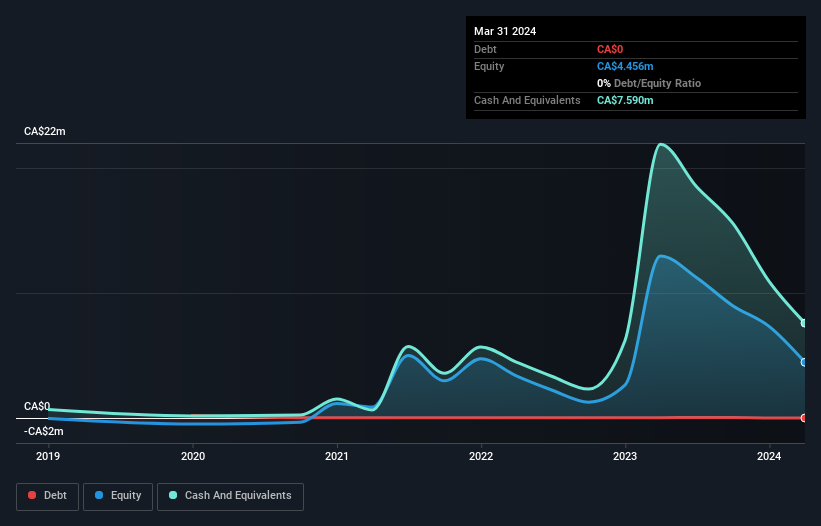
Task: Click the -CA$2m y-axis label
Action: coord(43,431)
